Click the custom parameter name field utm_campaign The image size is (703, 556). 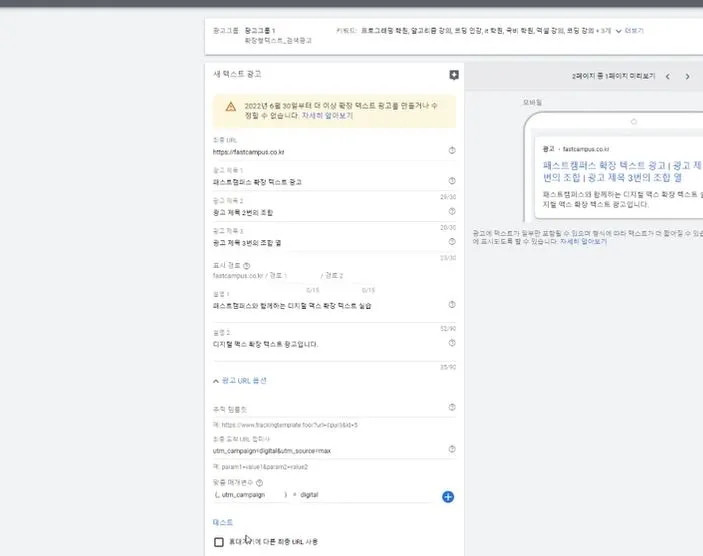[x=250, y=495]
